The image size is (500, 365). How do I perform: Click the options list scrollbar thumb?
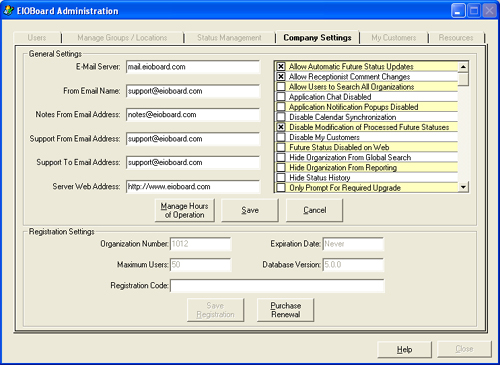(x=463, y=79)
